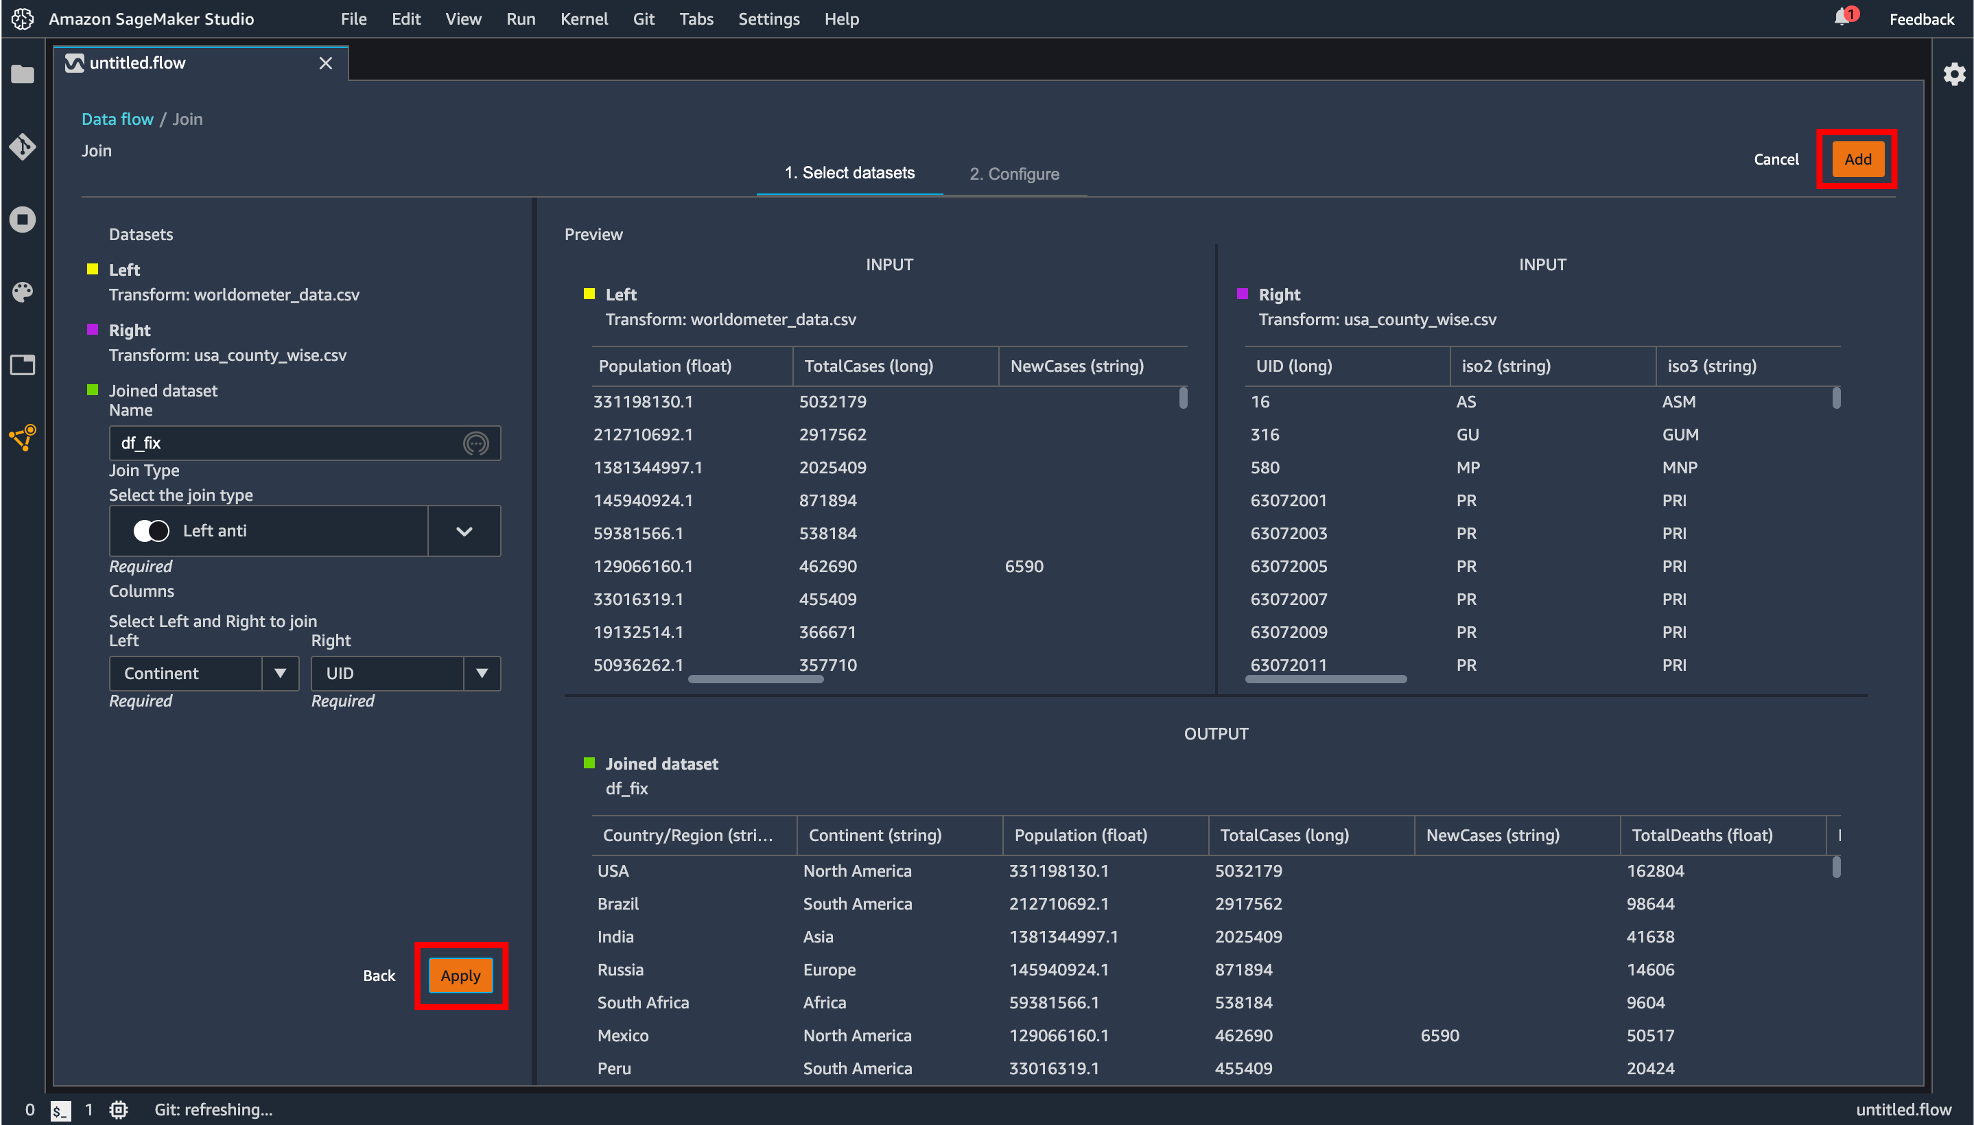Image resolution: width=1974 pixels, height=1125 pixels.
Task: Open the file browser folder icon
Action: pos(22,74)
